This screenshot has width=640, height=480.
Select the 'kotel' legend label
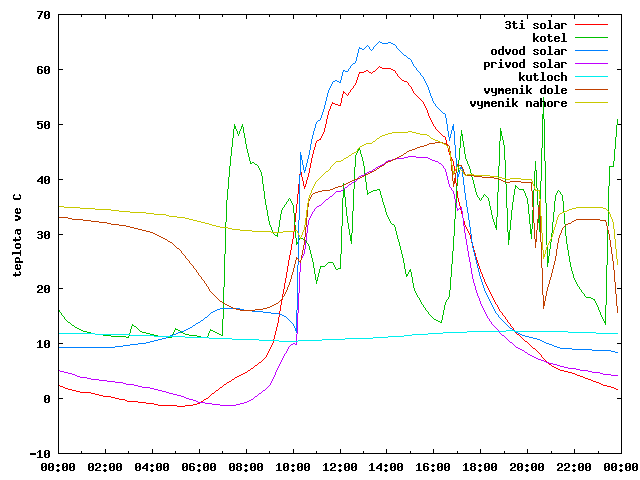(x=549, y=38)
